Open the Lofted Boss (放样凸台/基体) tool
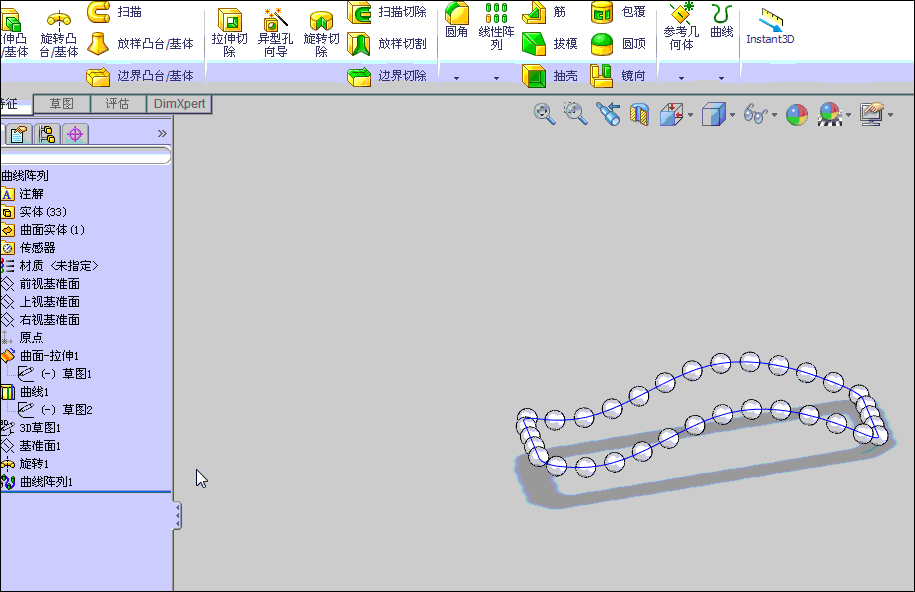 140,44
